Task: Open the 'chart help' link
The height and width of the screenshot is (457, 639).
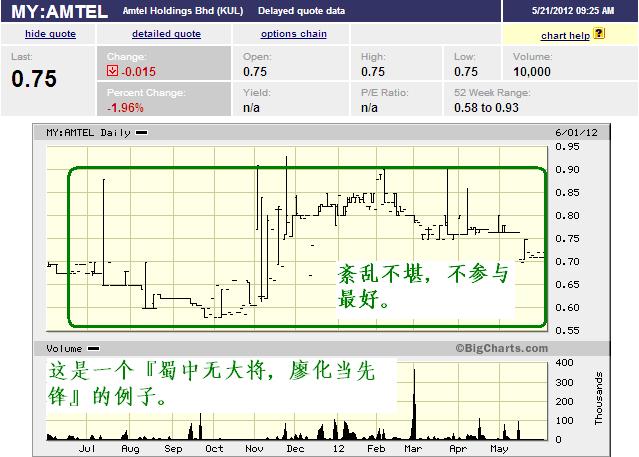Action: coord(565,36)
